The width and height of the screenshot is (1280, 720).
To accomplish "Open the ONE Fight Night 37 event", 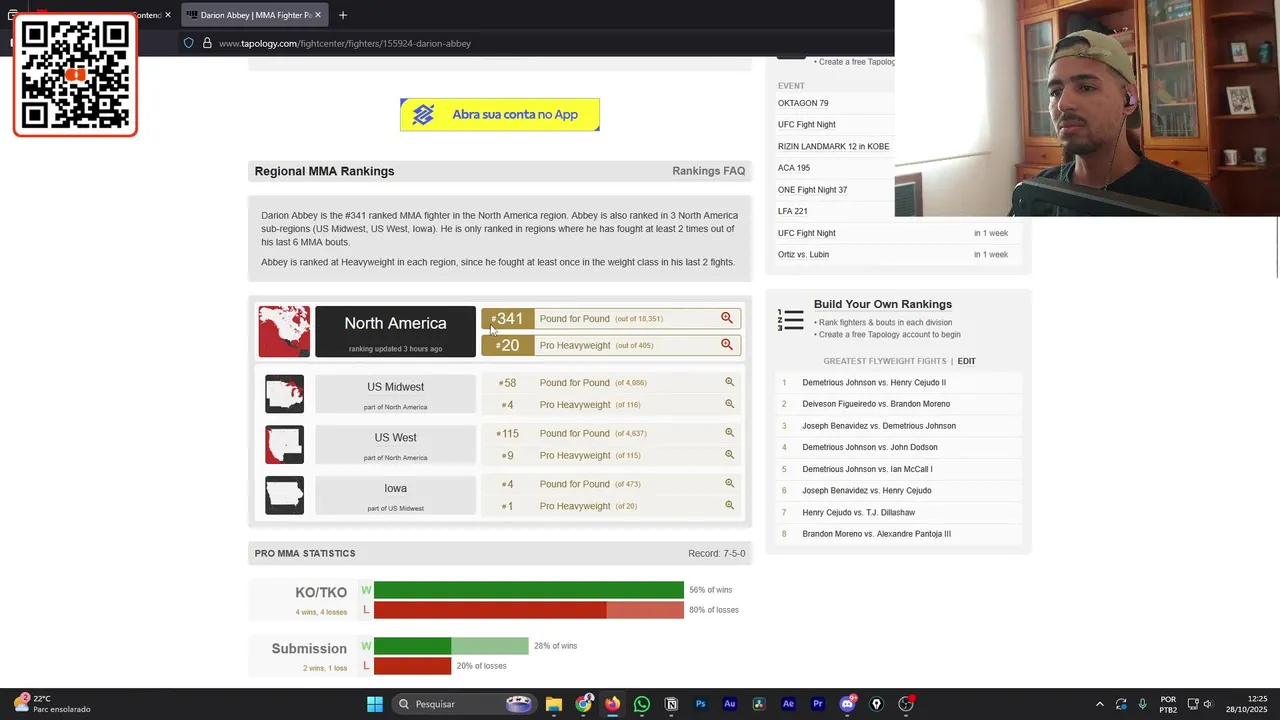I will pos(812,190).
